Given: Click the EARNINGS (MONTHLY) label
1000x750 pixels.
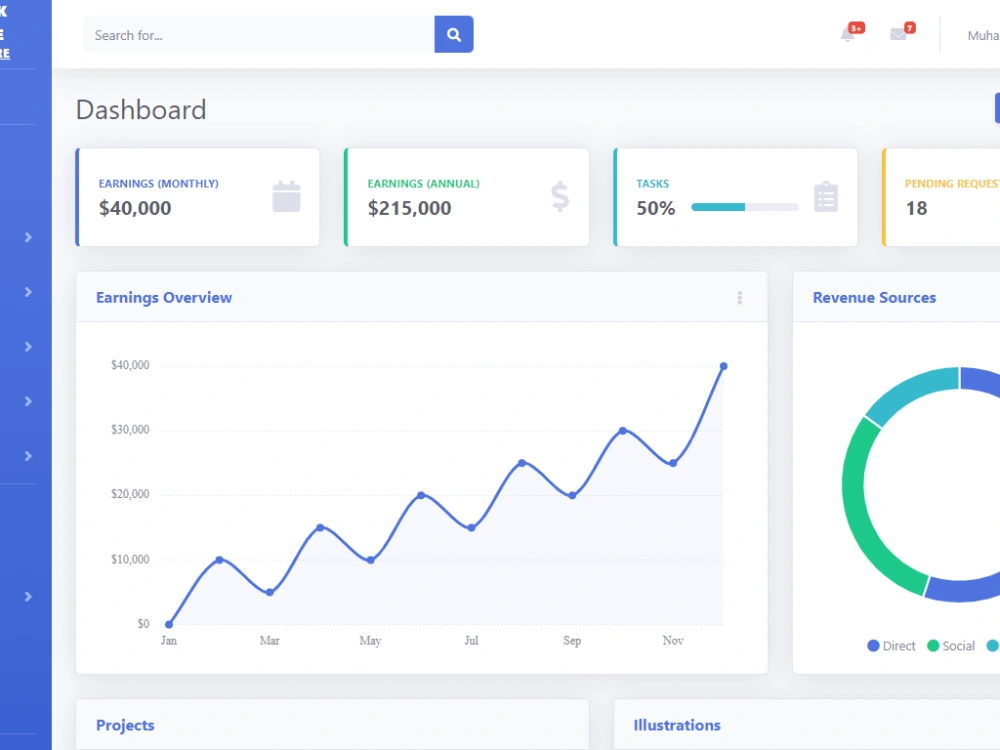Looking at the screenshot, I should pyautogui.click(x=159, y=184).
